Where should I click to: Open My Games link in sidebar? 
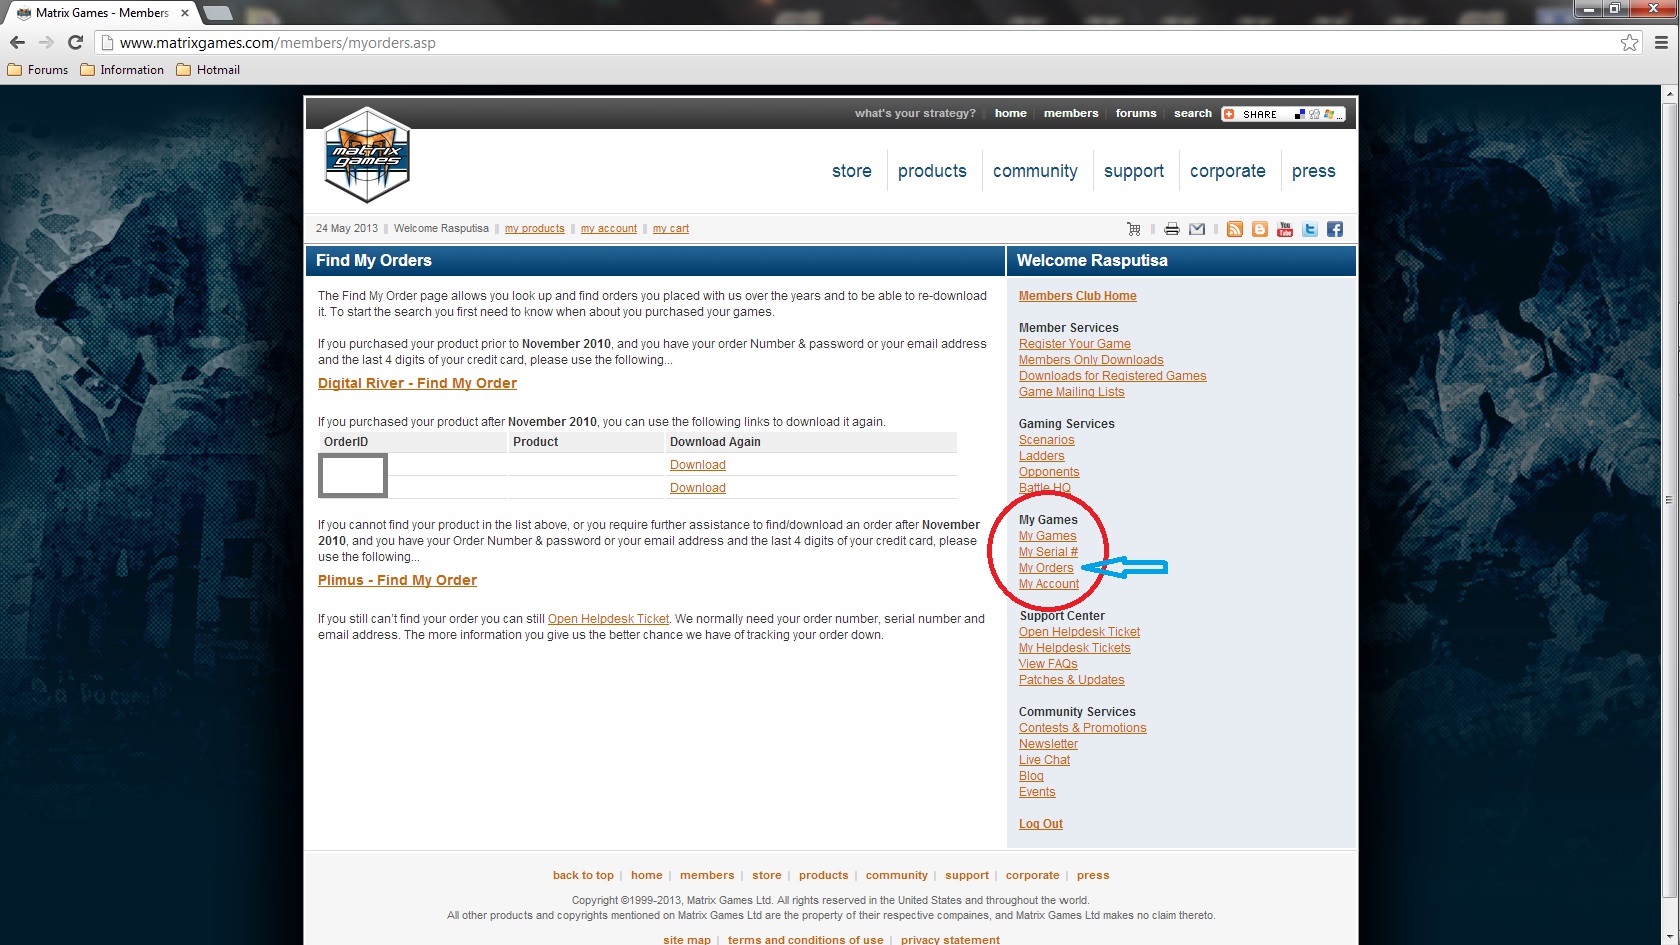pyautogui.click(x=1048, y=536)
